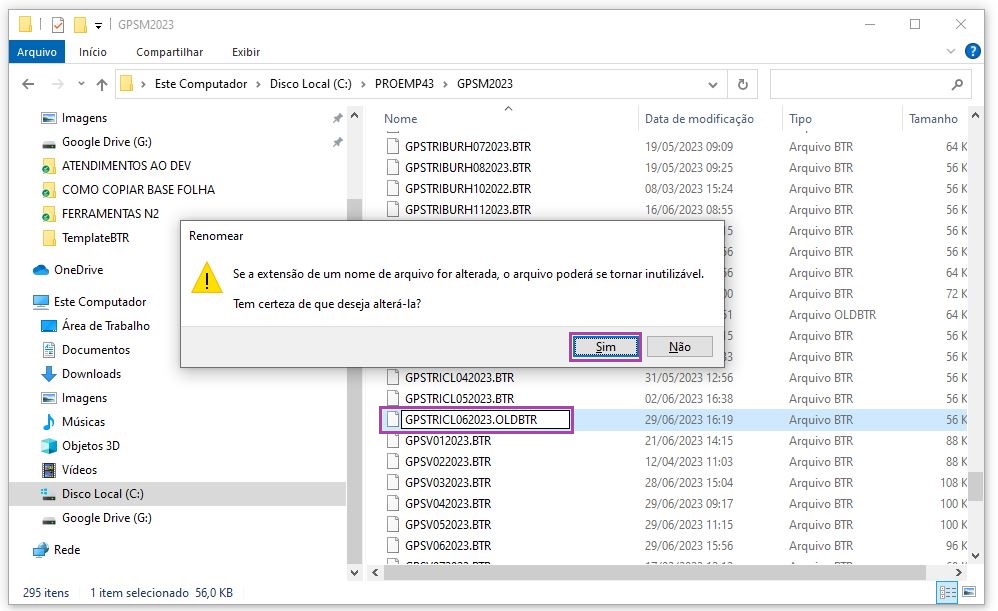This screenshot has height=611, width=998.
Task: Expand chevron after PROEMP43 in breadcrumb
Action: click(445, 84)
